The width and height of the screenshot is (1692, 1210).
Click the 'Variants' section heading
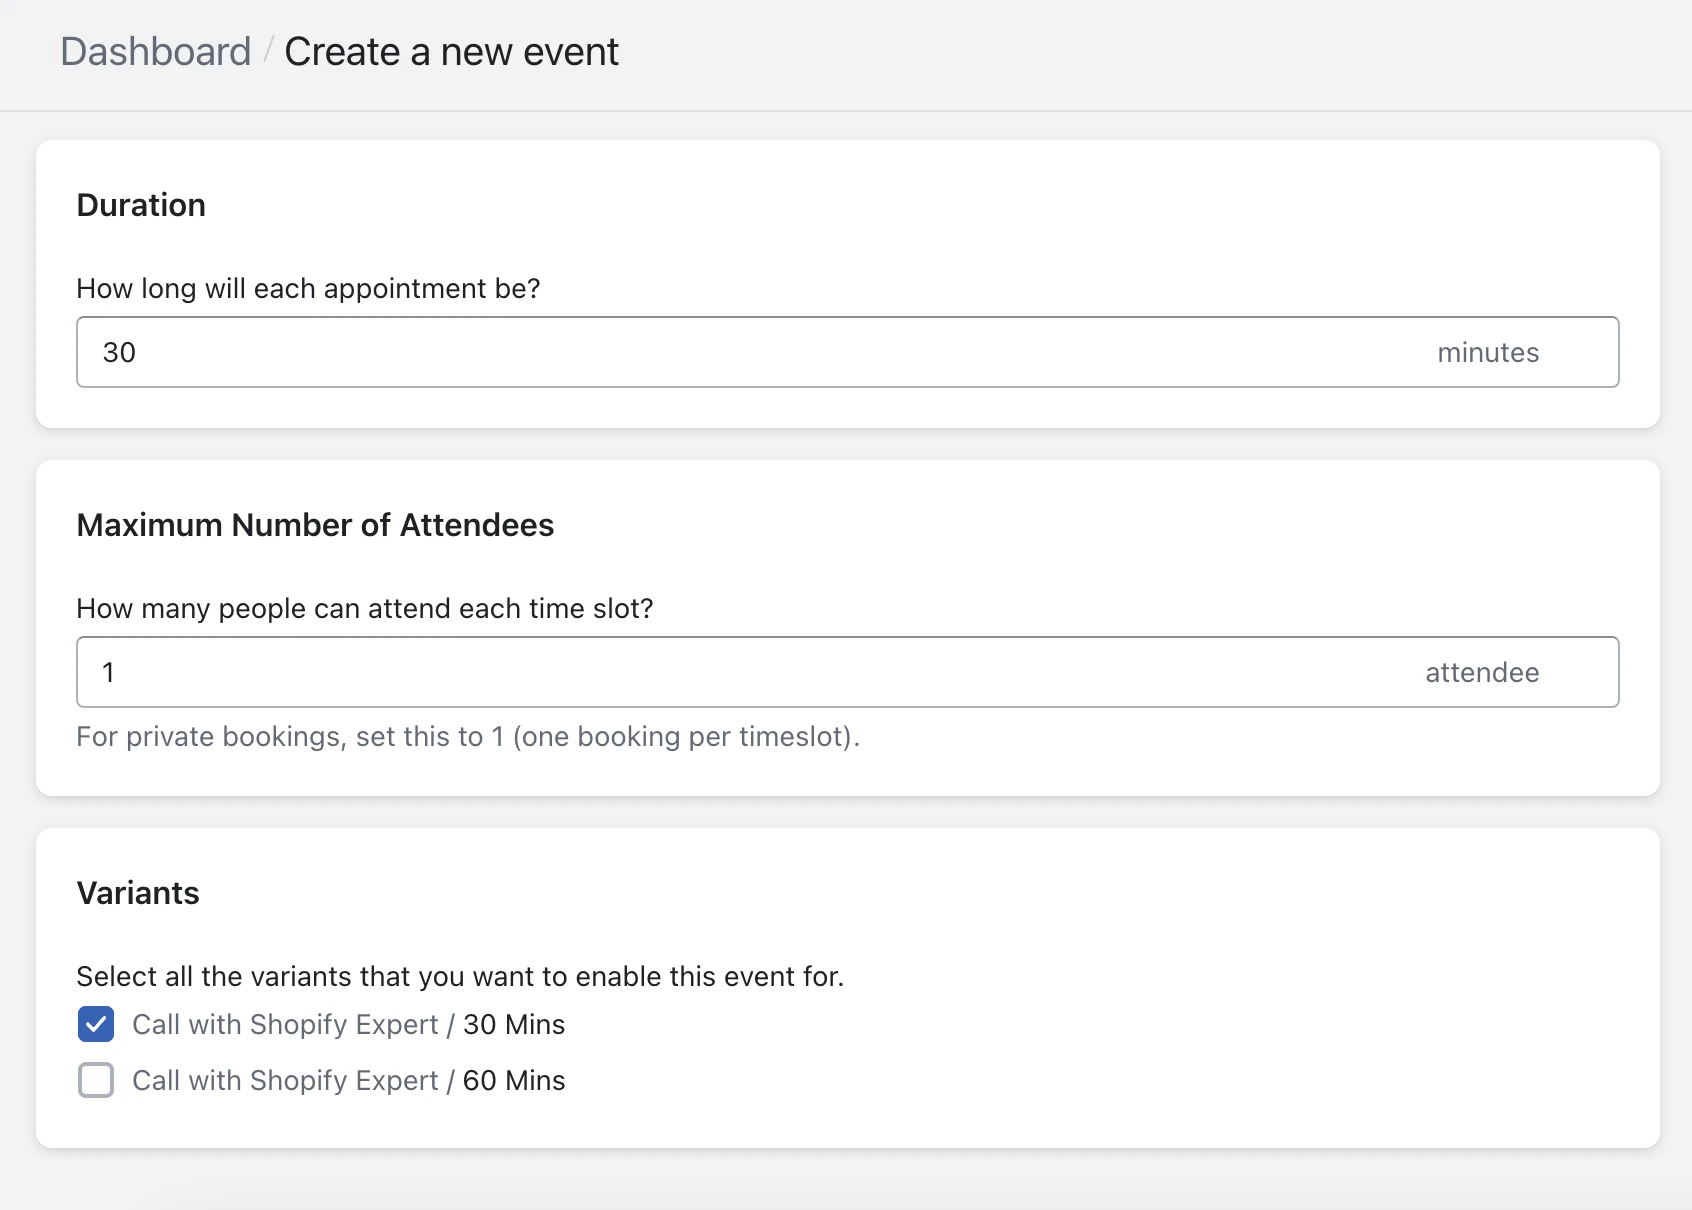(138, 893)
